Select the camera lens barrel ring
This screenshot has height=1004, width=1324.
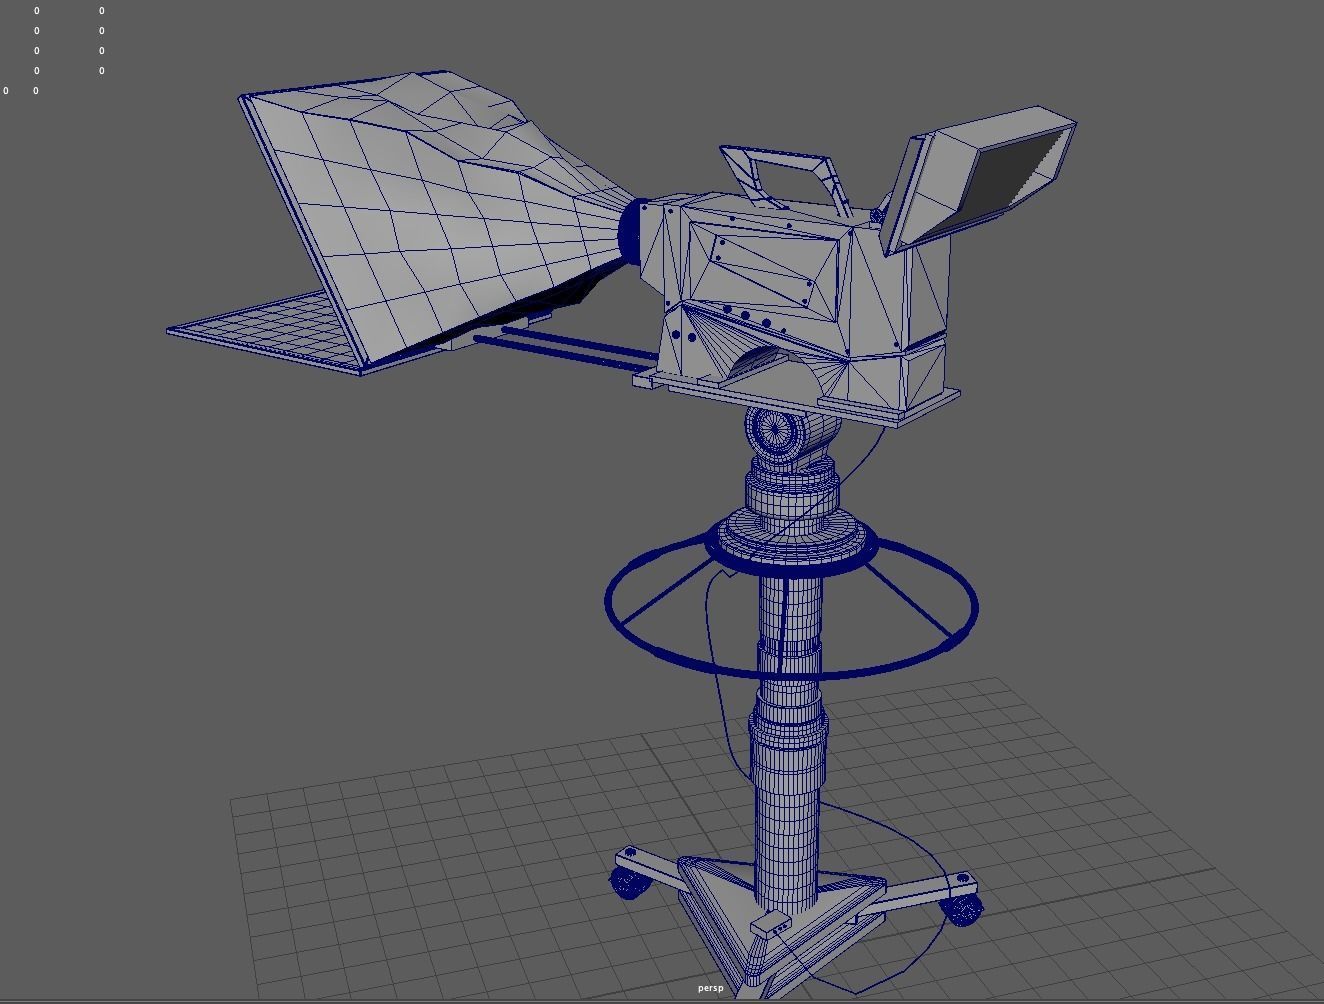click(630, 232)
